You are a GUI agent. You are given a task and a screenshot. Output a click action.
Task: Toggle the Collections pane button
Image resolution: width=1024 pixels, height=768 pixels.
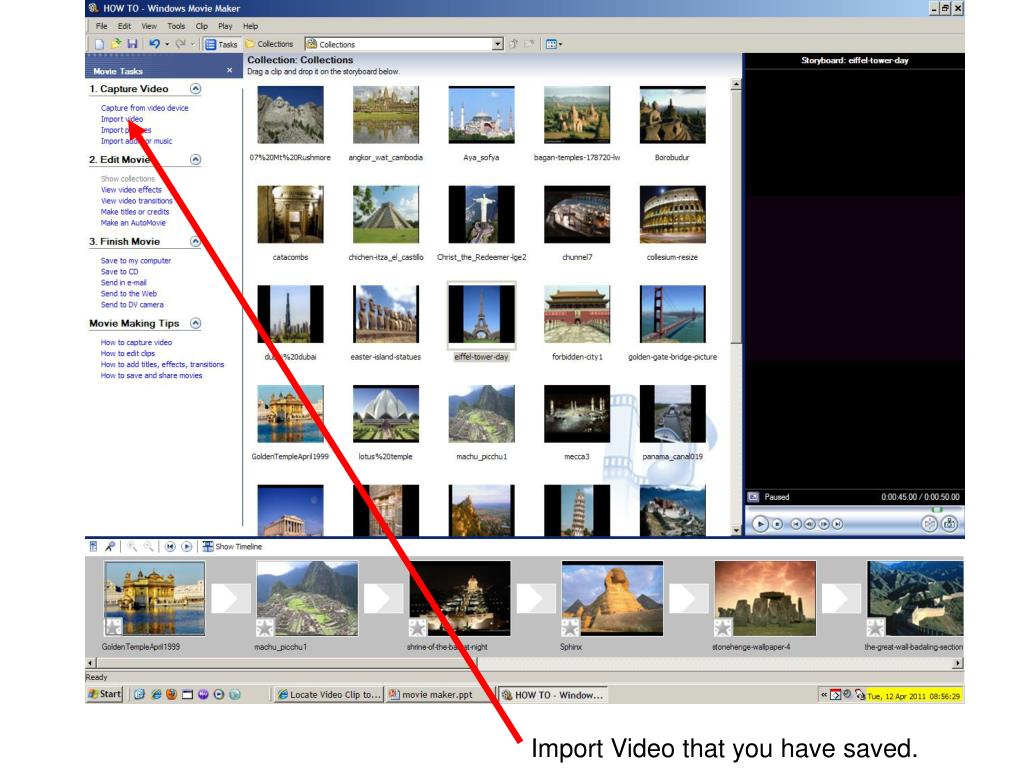tap(269, 44)
